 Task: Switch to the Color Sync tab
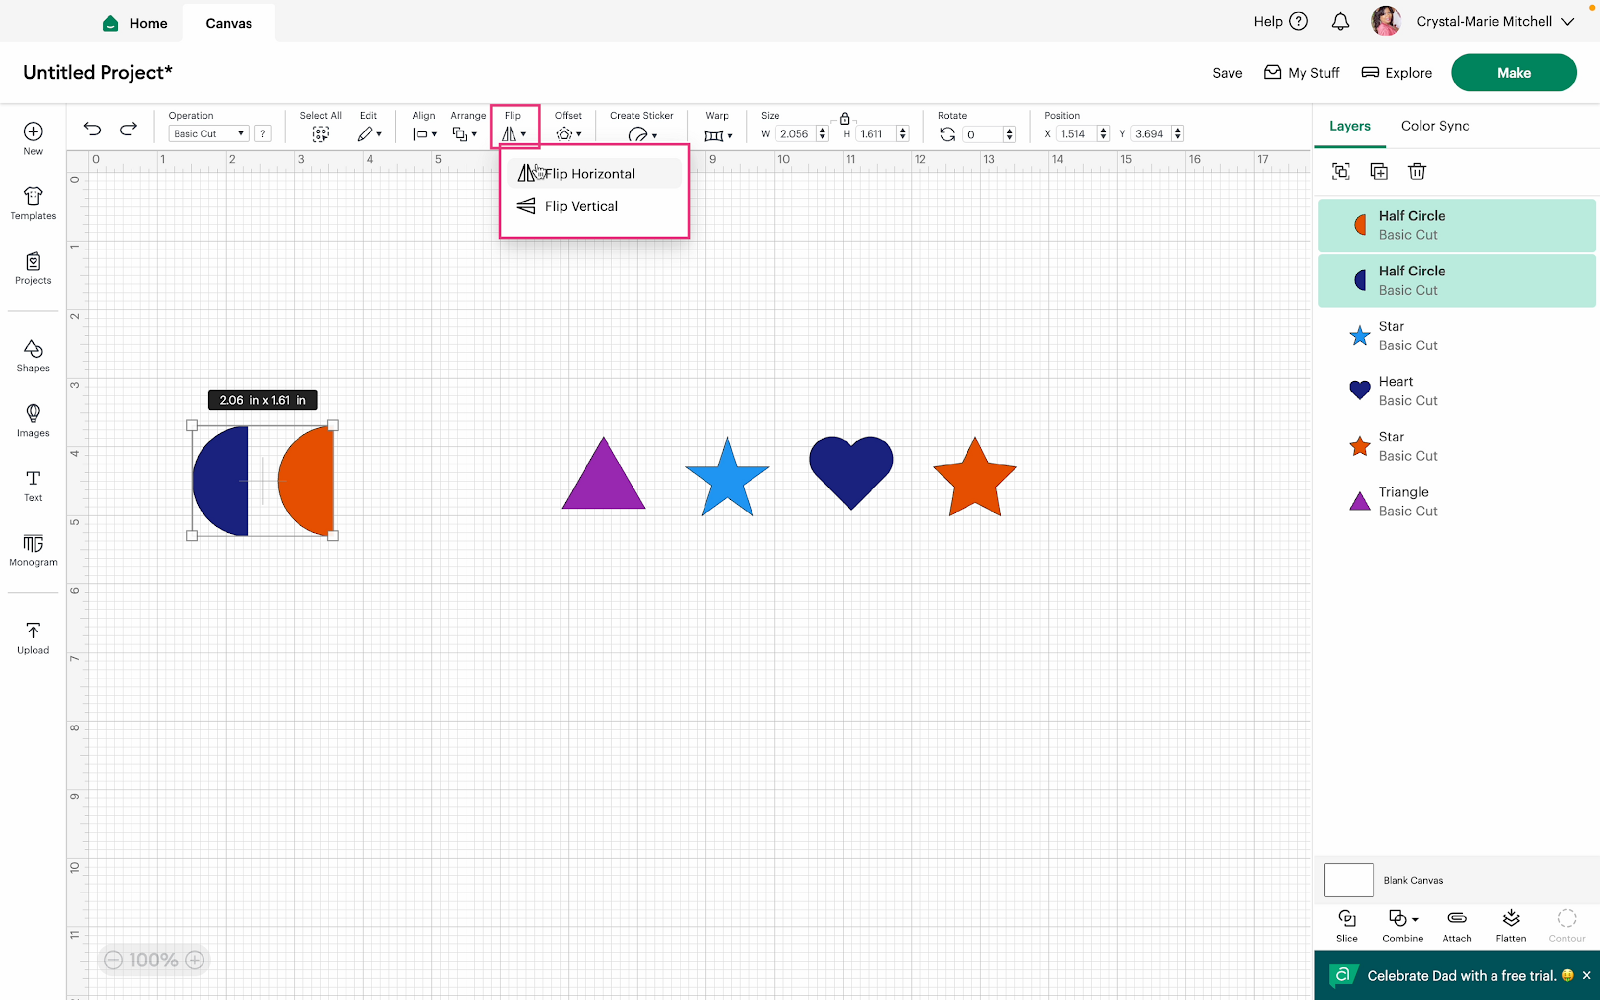click(1434, 126)
